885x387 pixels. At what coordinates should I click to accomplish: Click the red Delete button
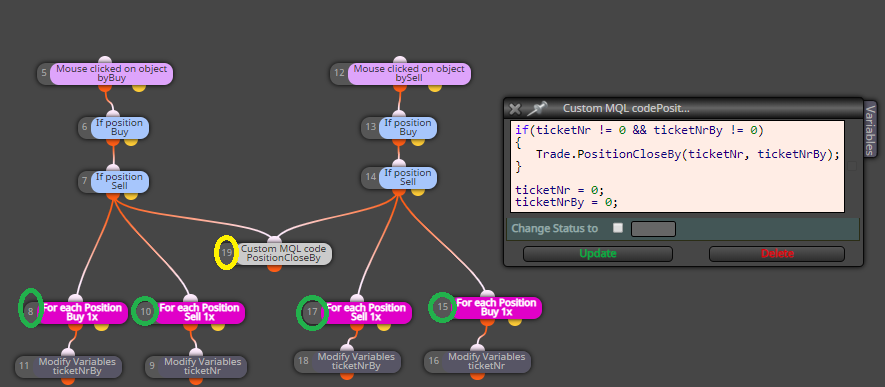(x=777, y=254)
